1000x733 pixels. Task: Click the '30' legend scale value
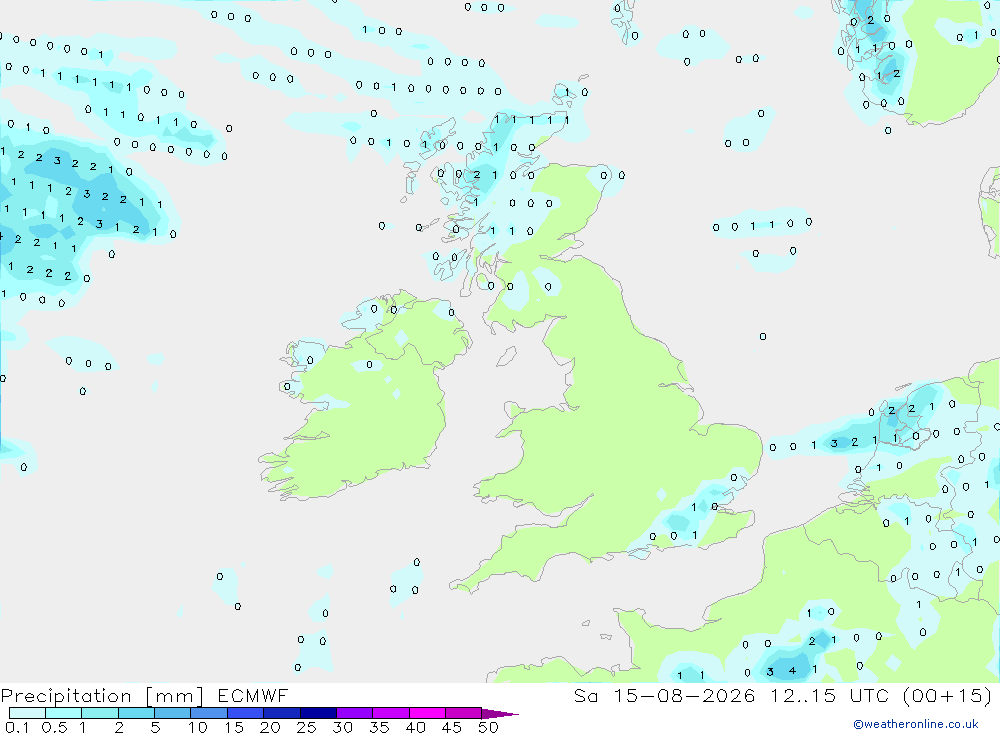tap(342, 727)
